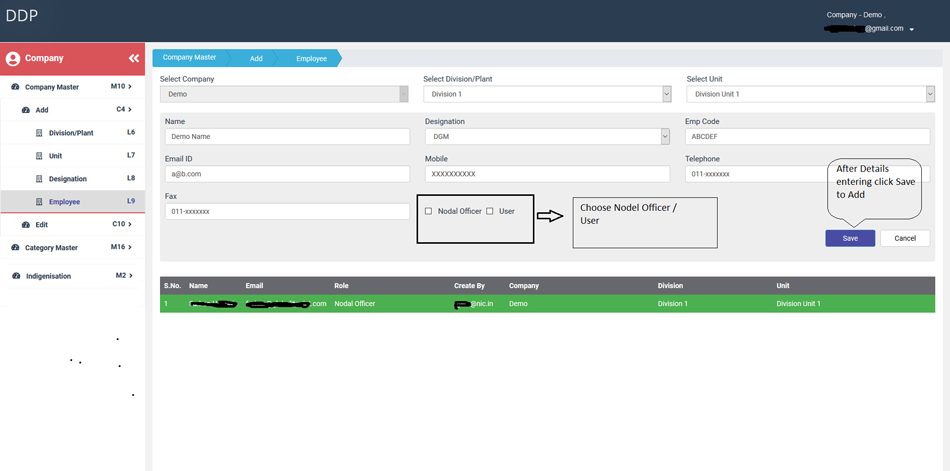Click the Cancel button

click(x=905, y=238)
